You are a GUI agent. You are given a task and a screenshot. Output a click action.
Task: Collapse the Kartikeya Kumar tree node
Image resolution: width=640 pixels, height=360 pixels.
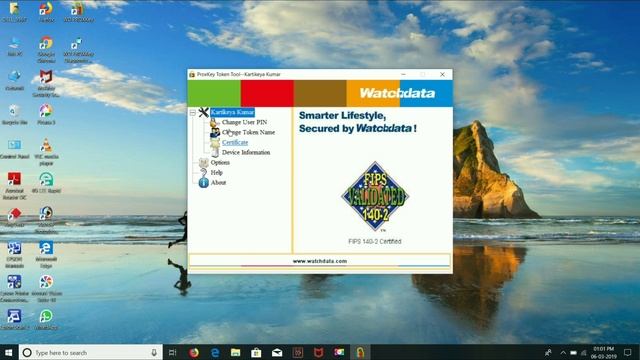(x=193, y=113)
